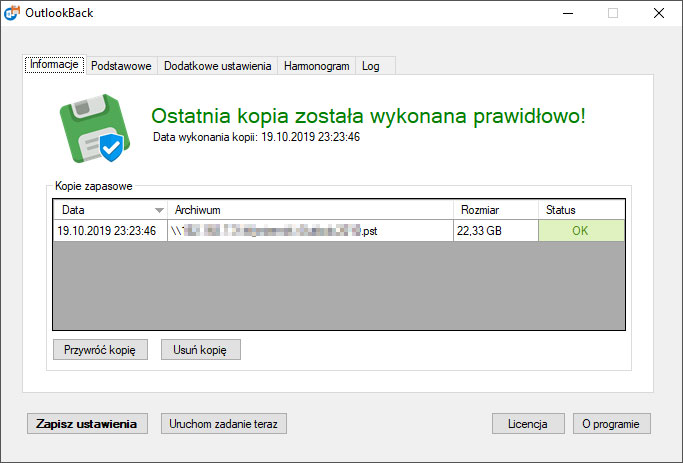Open the O programie dialog
The height and width of the screenshot is (463, 683).
(x=612, y=424)
